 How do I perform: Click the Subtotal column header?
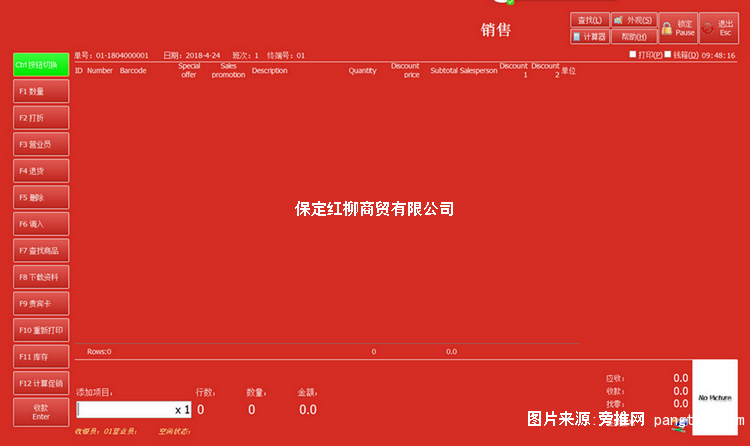click(x=443, y=70)
